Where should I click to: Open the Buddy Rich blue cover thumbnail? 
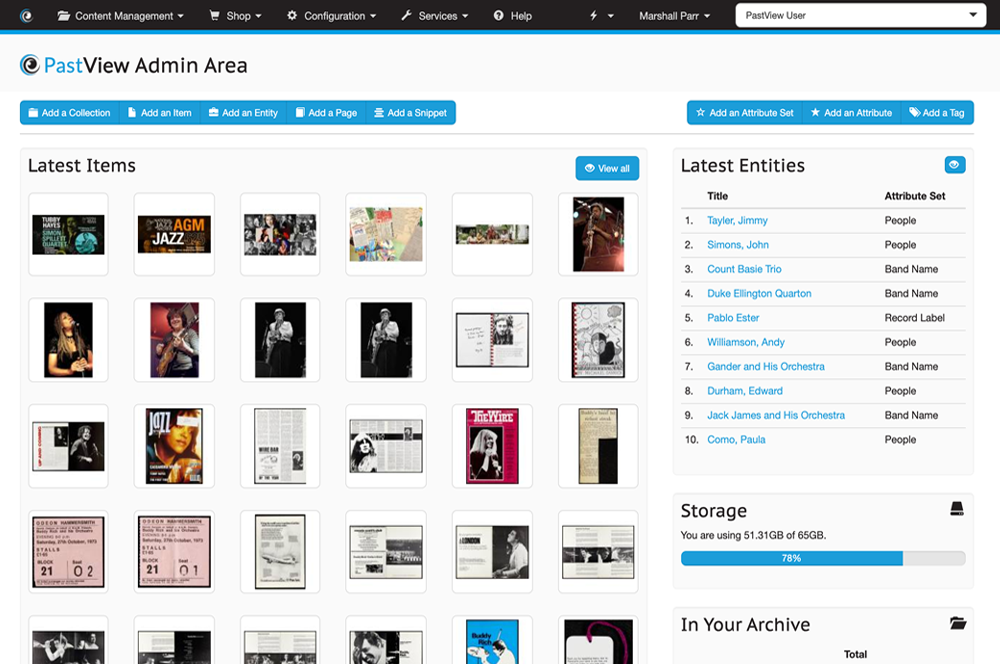[x=492, y=641]
